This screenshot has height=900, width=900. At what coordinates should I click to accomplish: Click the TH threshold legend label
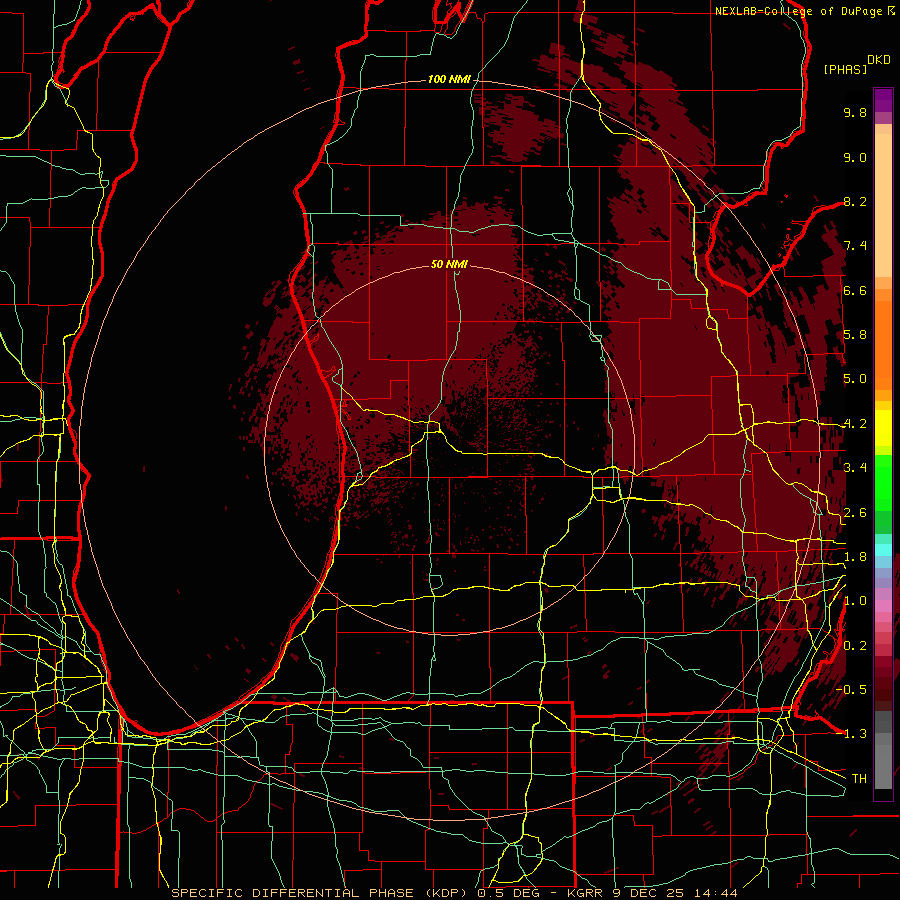[x=859, y=779]
